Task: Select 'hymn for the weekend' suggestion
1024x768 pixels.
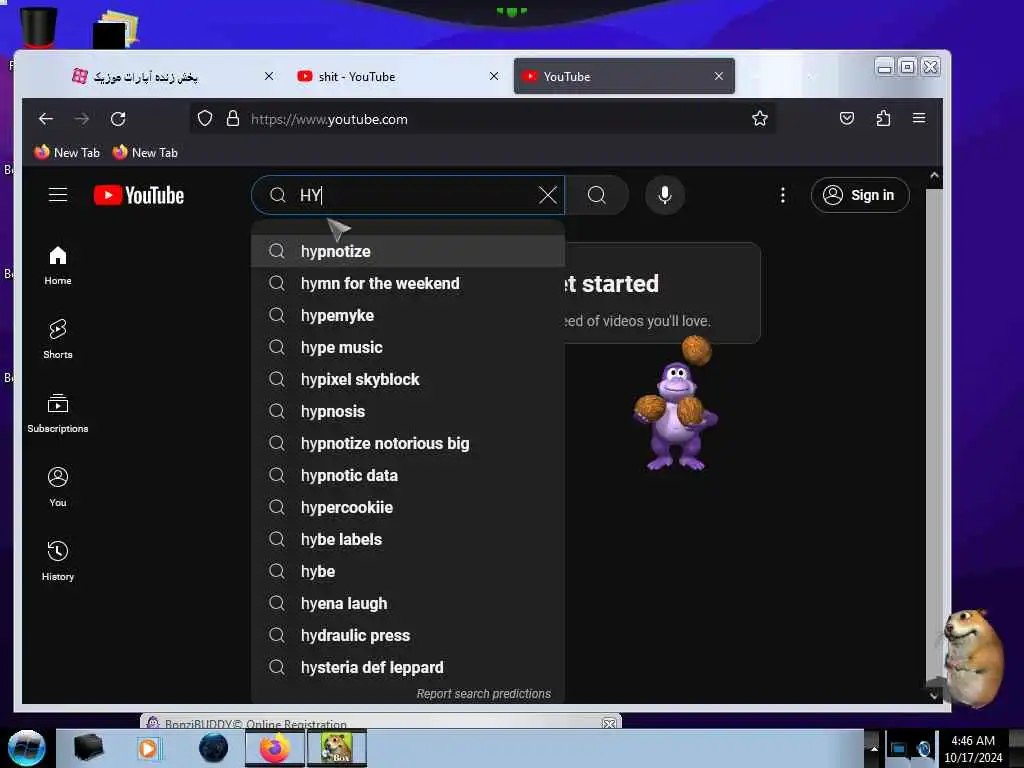Action: click(x=408, y=283)
